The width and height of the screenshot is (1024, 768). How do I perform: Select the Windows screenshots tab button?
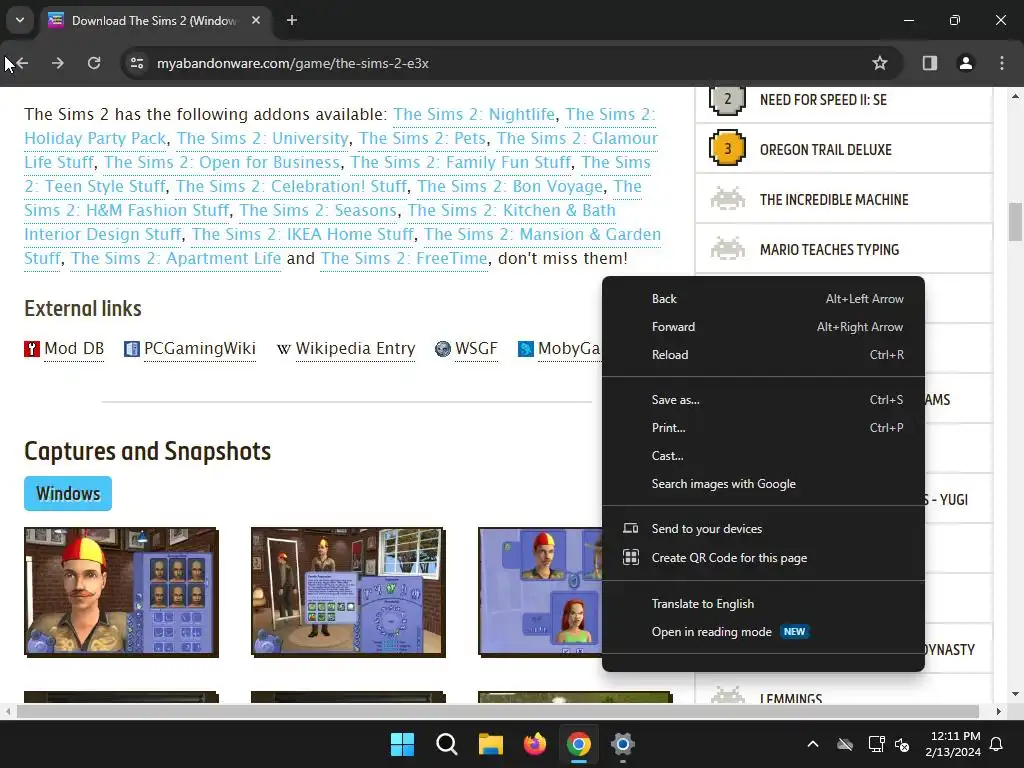point(68,494)
